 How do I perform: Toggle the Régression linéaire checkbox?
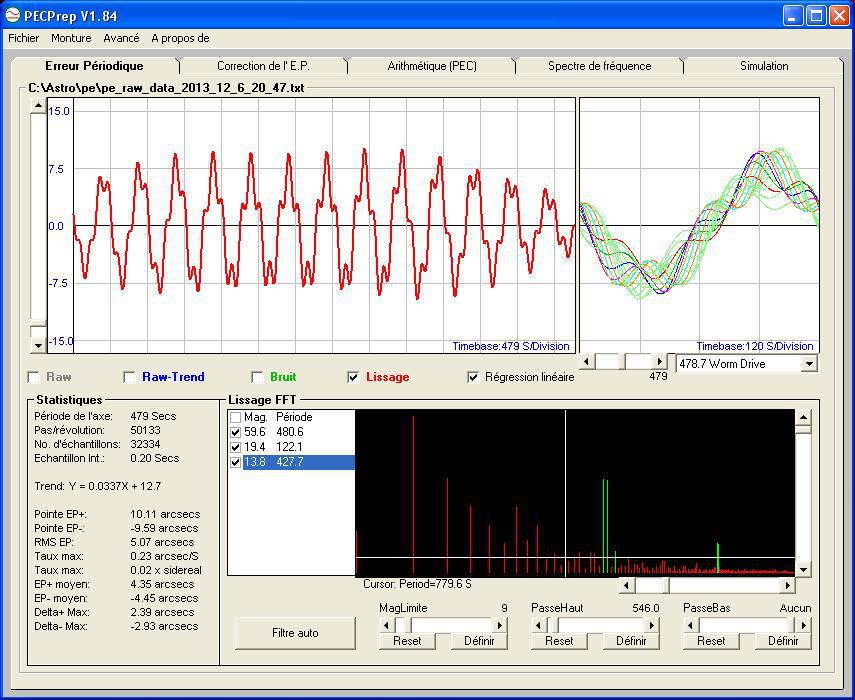point(473,377)
